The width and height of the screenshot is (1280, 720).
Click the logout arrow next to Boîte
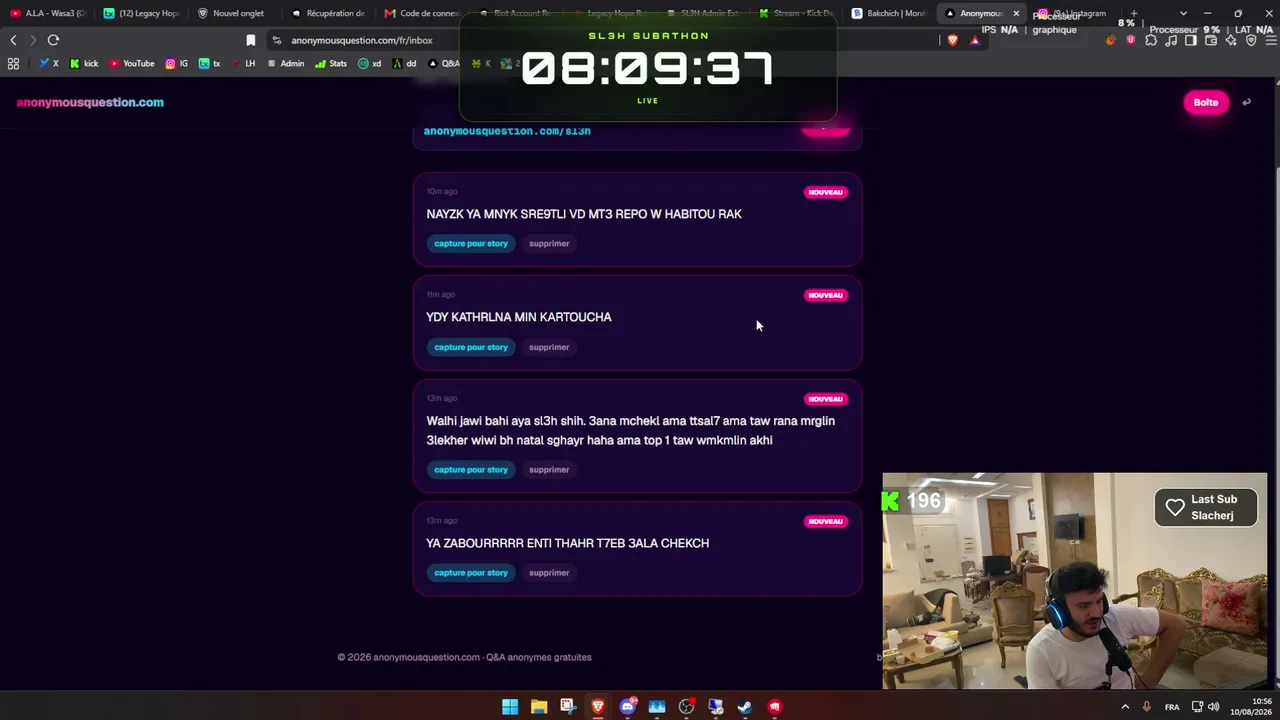(1246, 102)
